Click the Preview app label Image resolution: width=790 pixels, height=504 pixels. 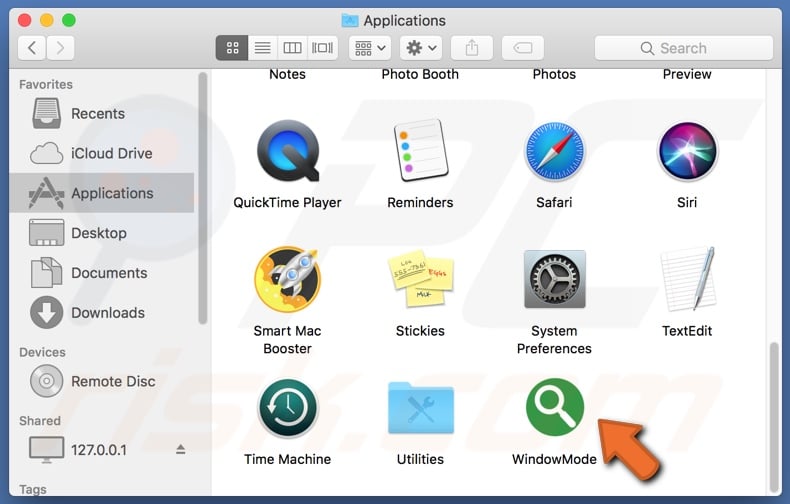click(x=687, y=74)
